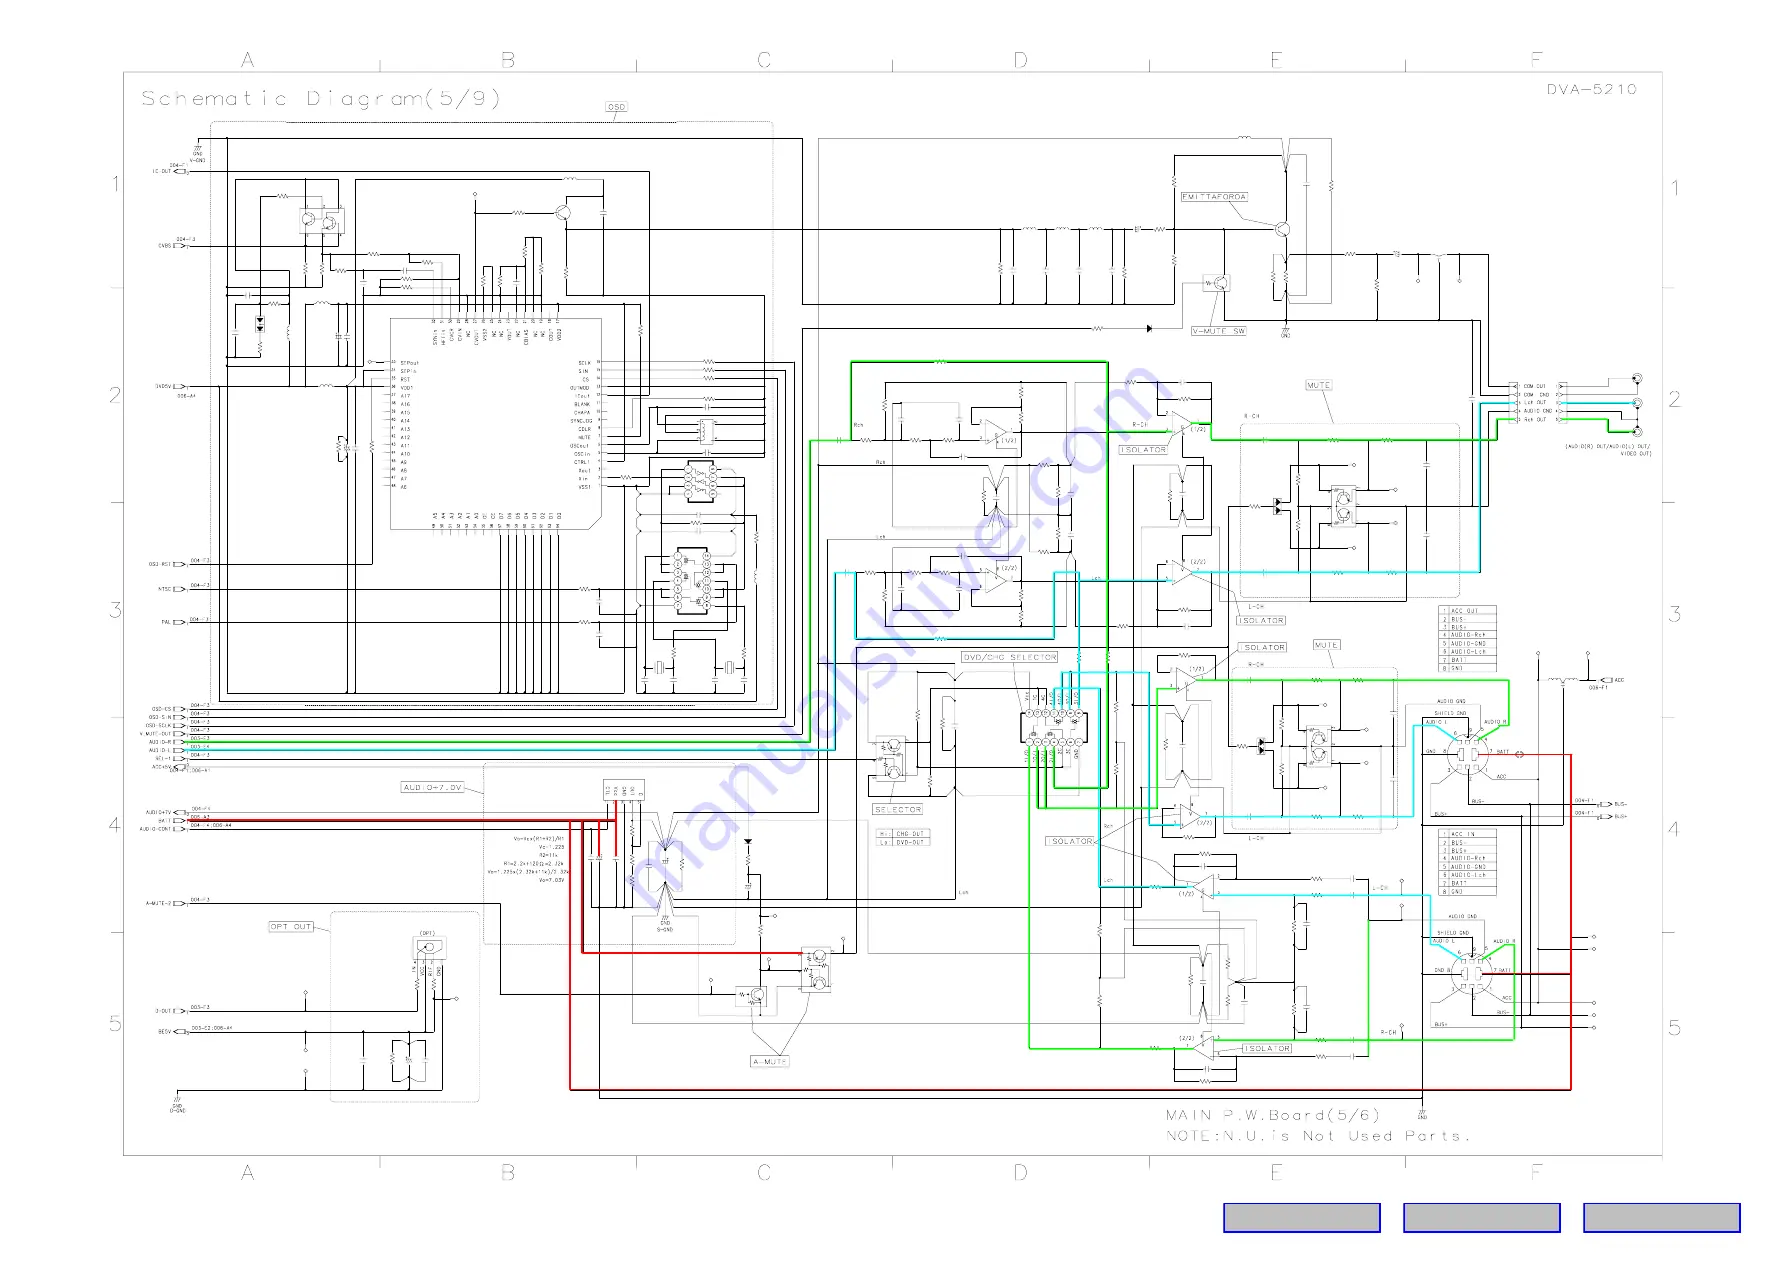
Task: Click the "V.MUTE-OUT" port label
Action: (156, 734)
